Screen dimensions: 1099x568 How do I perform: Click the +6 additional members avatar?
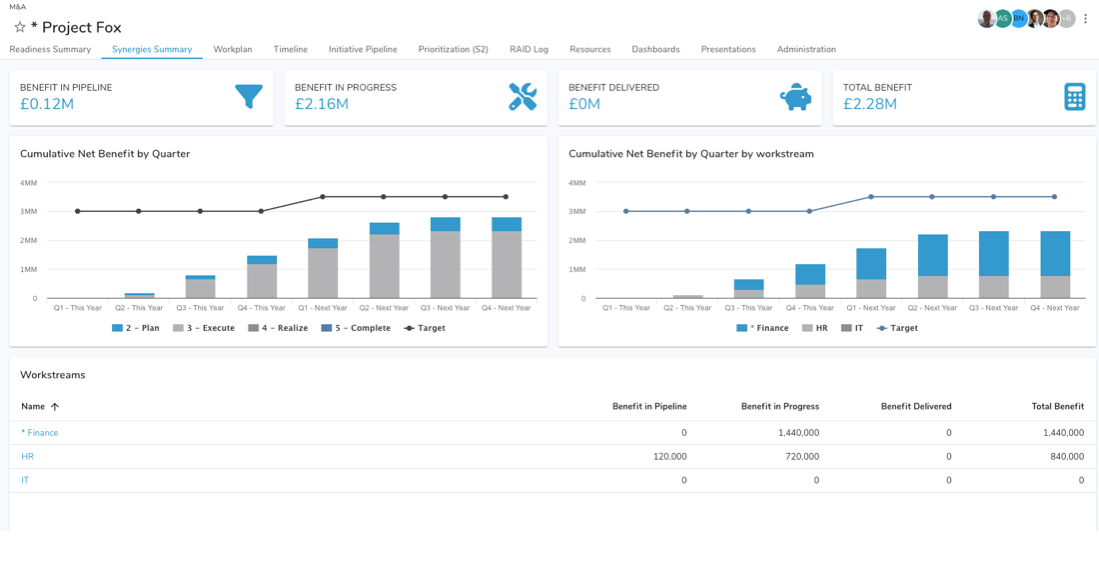pos(1066,19)
